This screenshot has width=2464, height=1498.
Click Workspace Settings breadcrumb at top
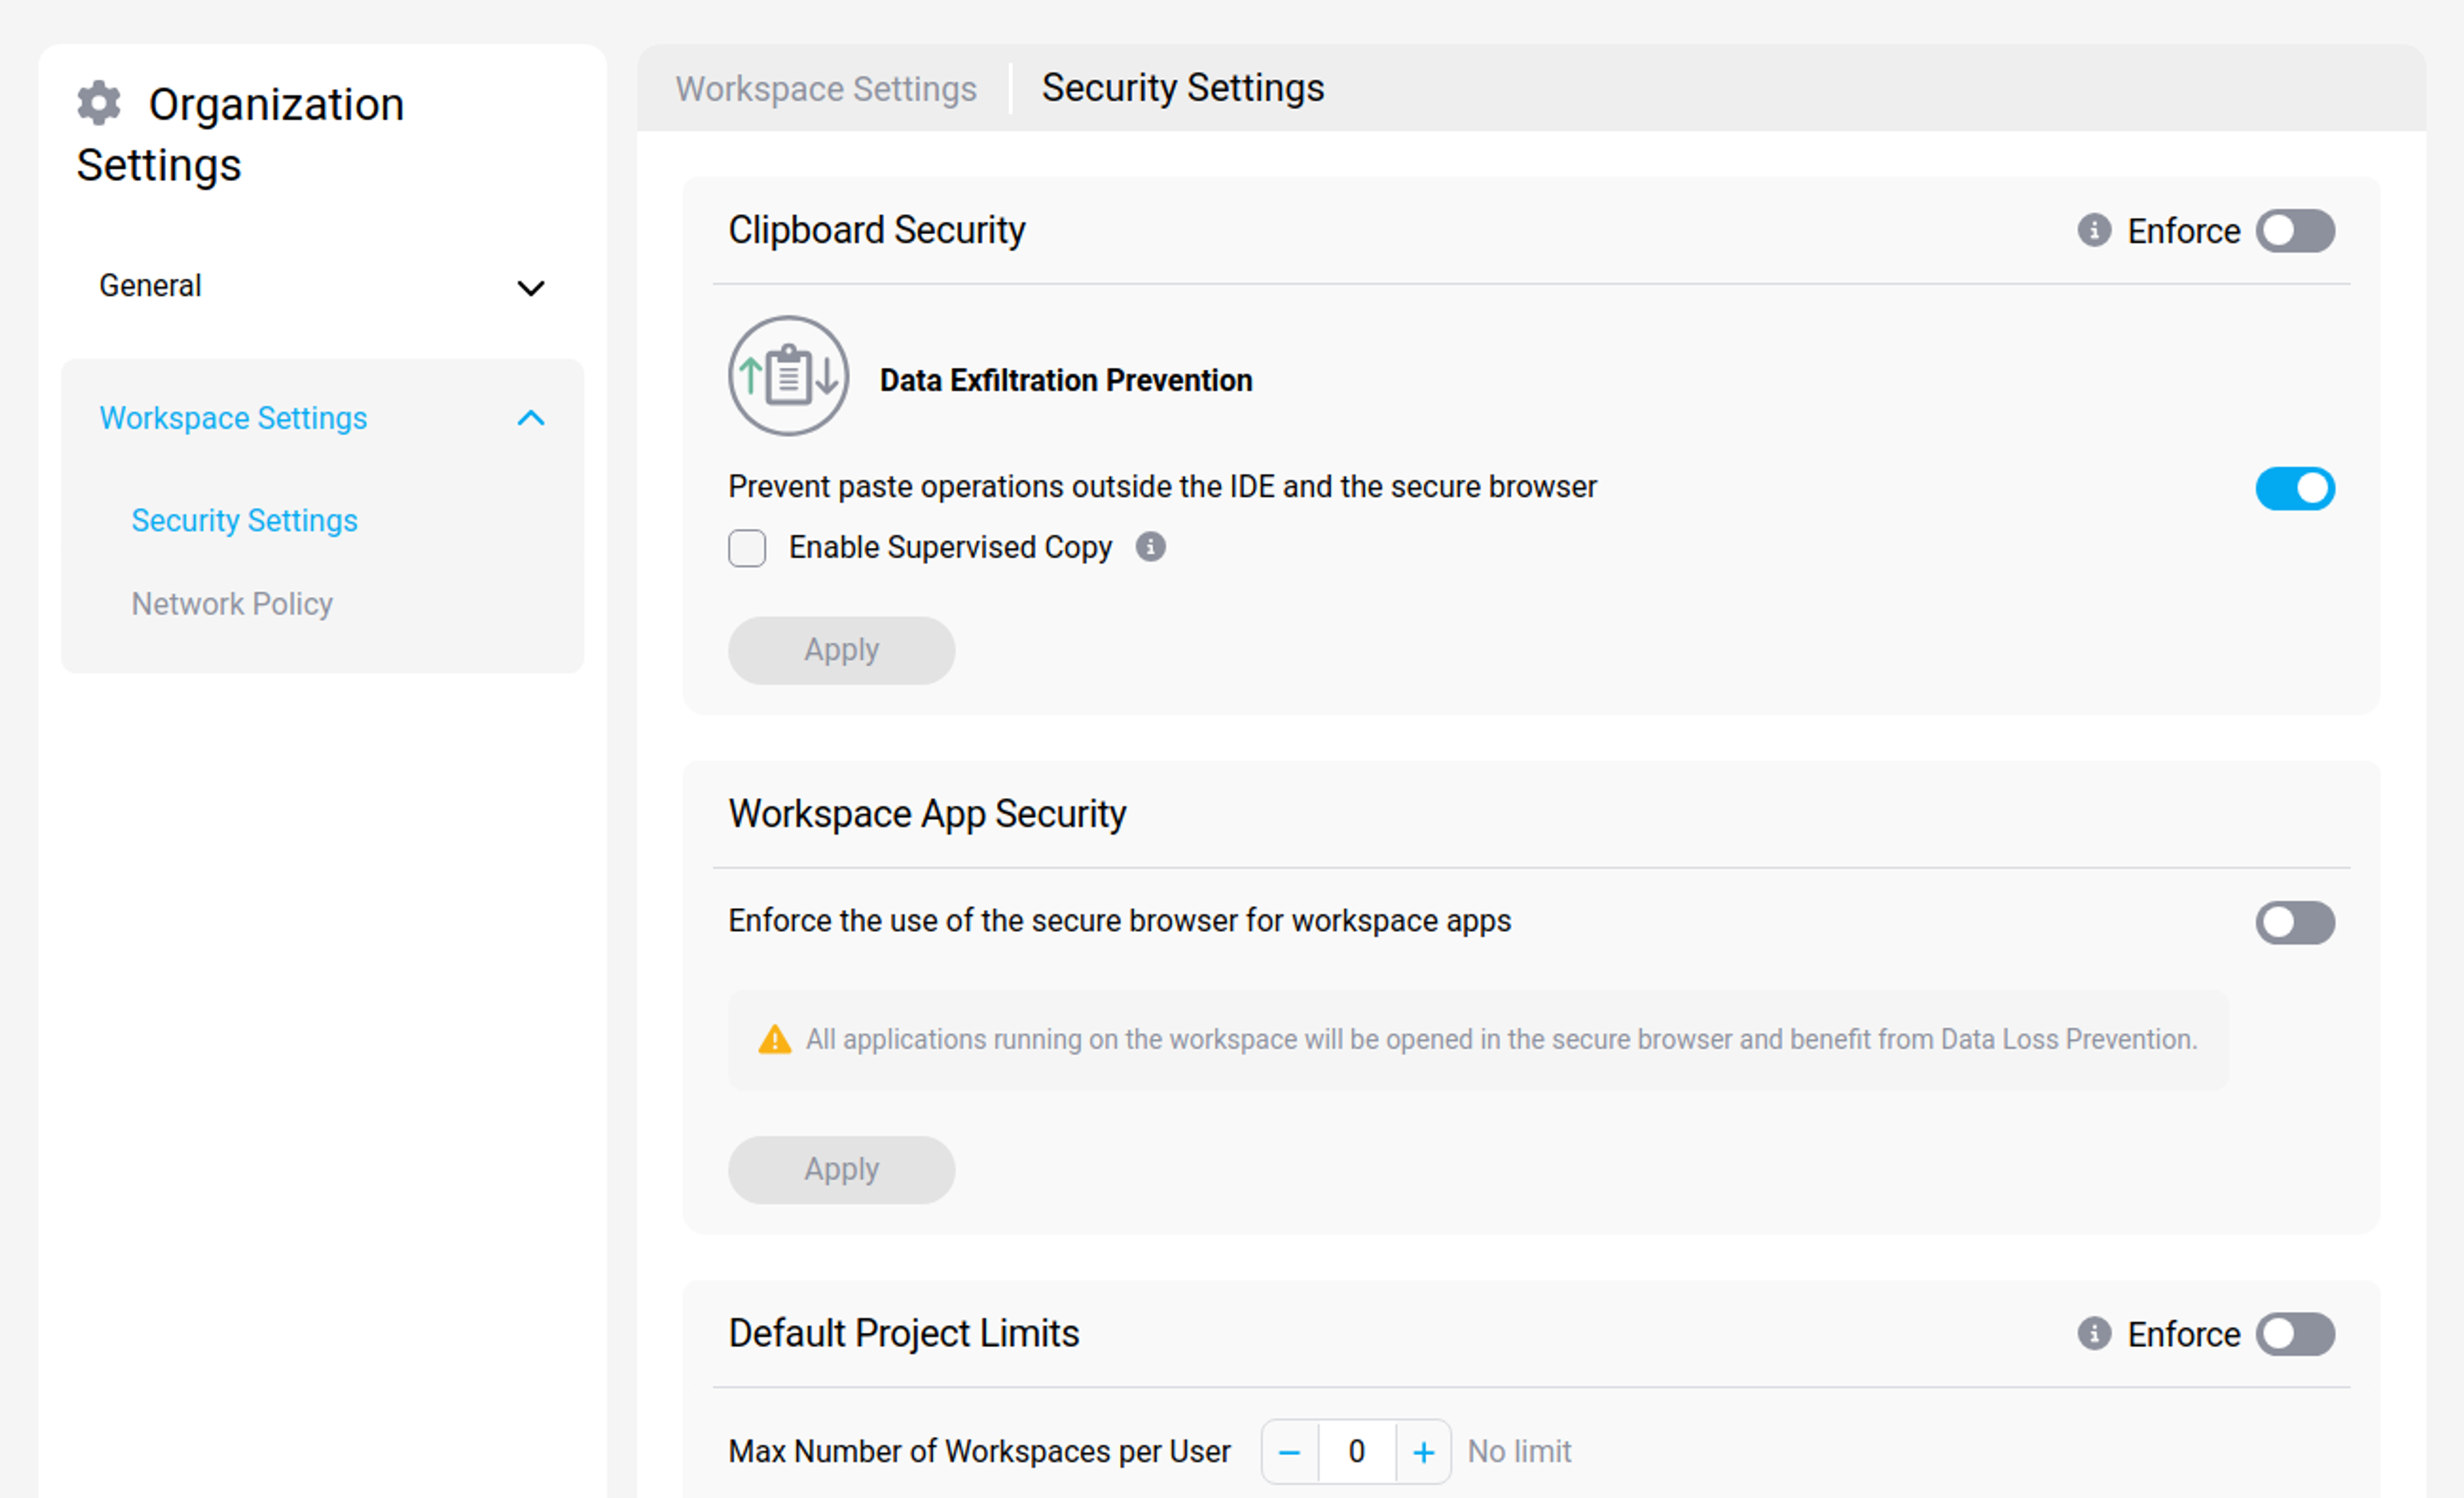(x=825, y=89)
